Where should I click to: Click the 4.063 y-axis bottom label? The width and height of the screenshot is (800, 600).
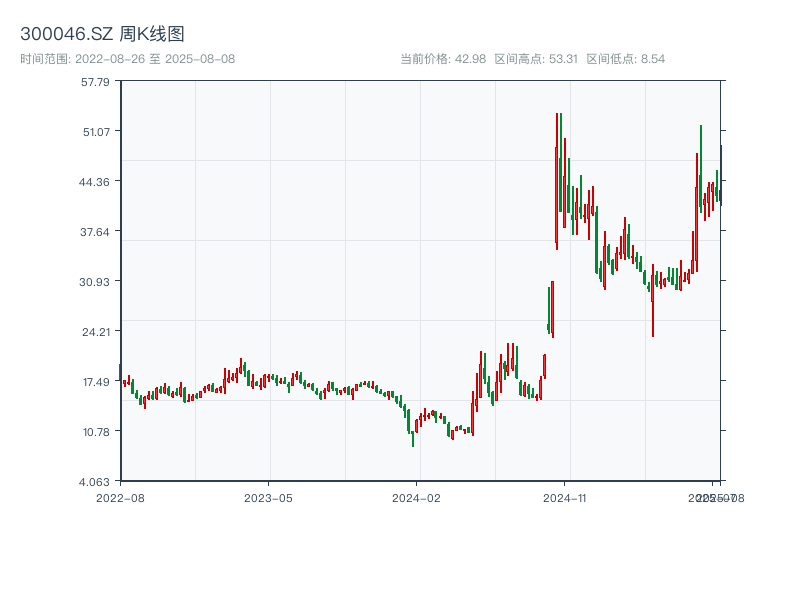(x=95, y=481)
